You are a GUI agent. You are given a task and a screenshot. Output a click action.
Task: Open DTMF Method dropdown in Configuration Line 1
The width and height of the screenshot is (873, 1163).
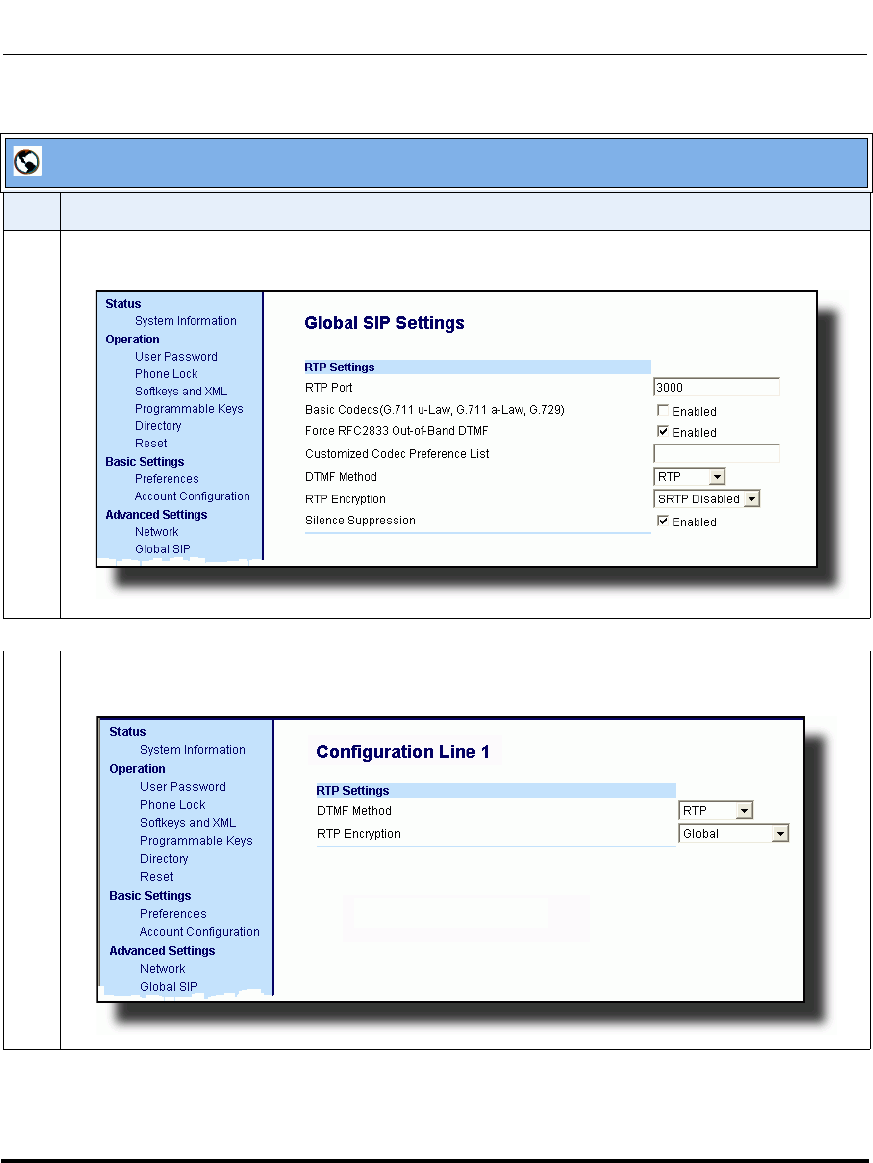click(x=716, y=811)
